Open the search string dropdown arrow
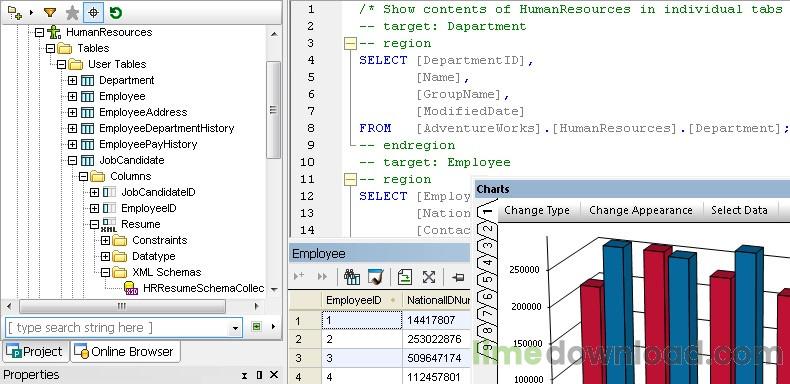The height and width of the screenshot is (384, 790). [x=235, y=328]
